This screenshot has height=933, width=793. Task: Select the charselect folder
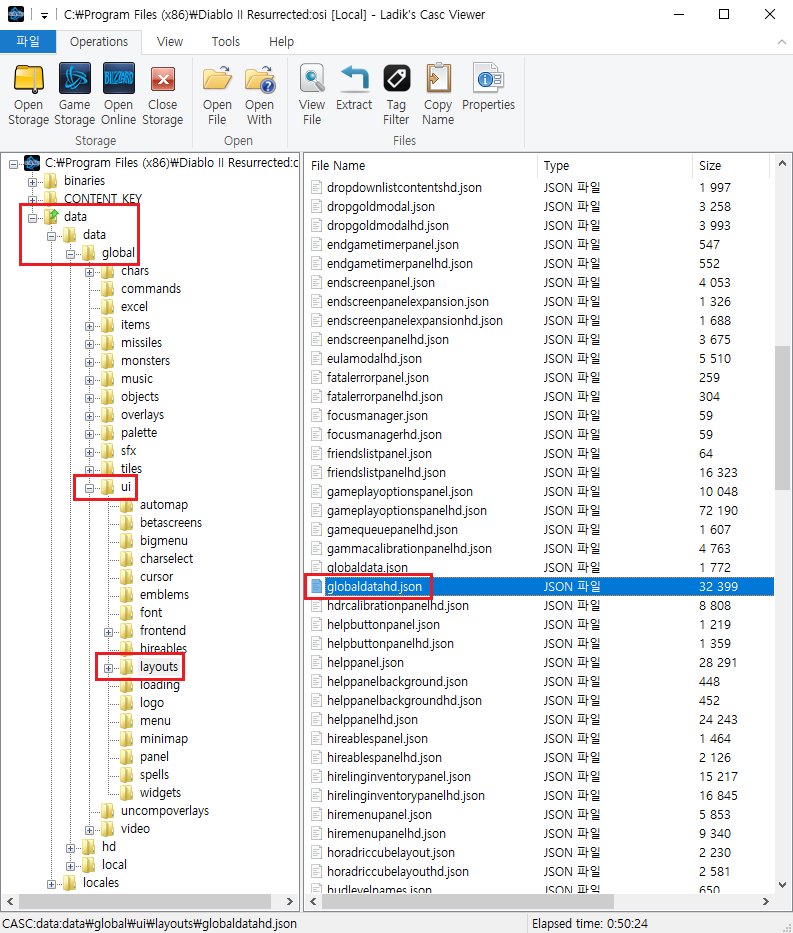(x=167, y=559)
